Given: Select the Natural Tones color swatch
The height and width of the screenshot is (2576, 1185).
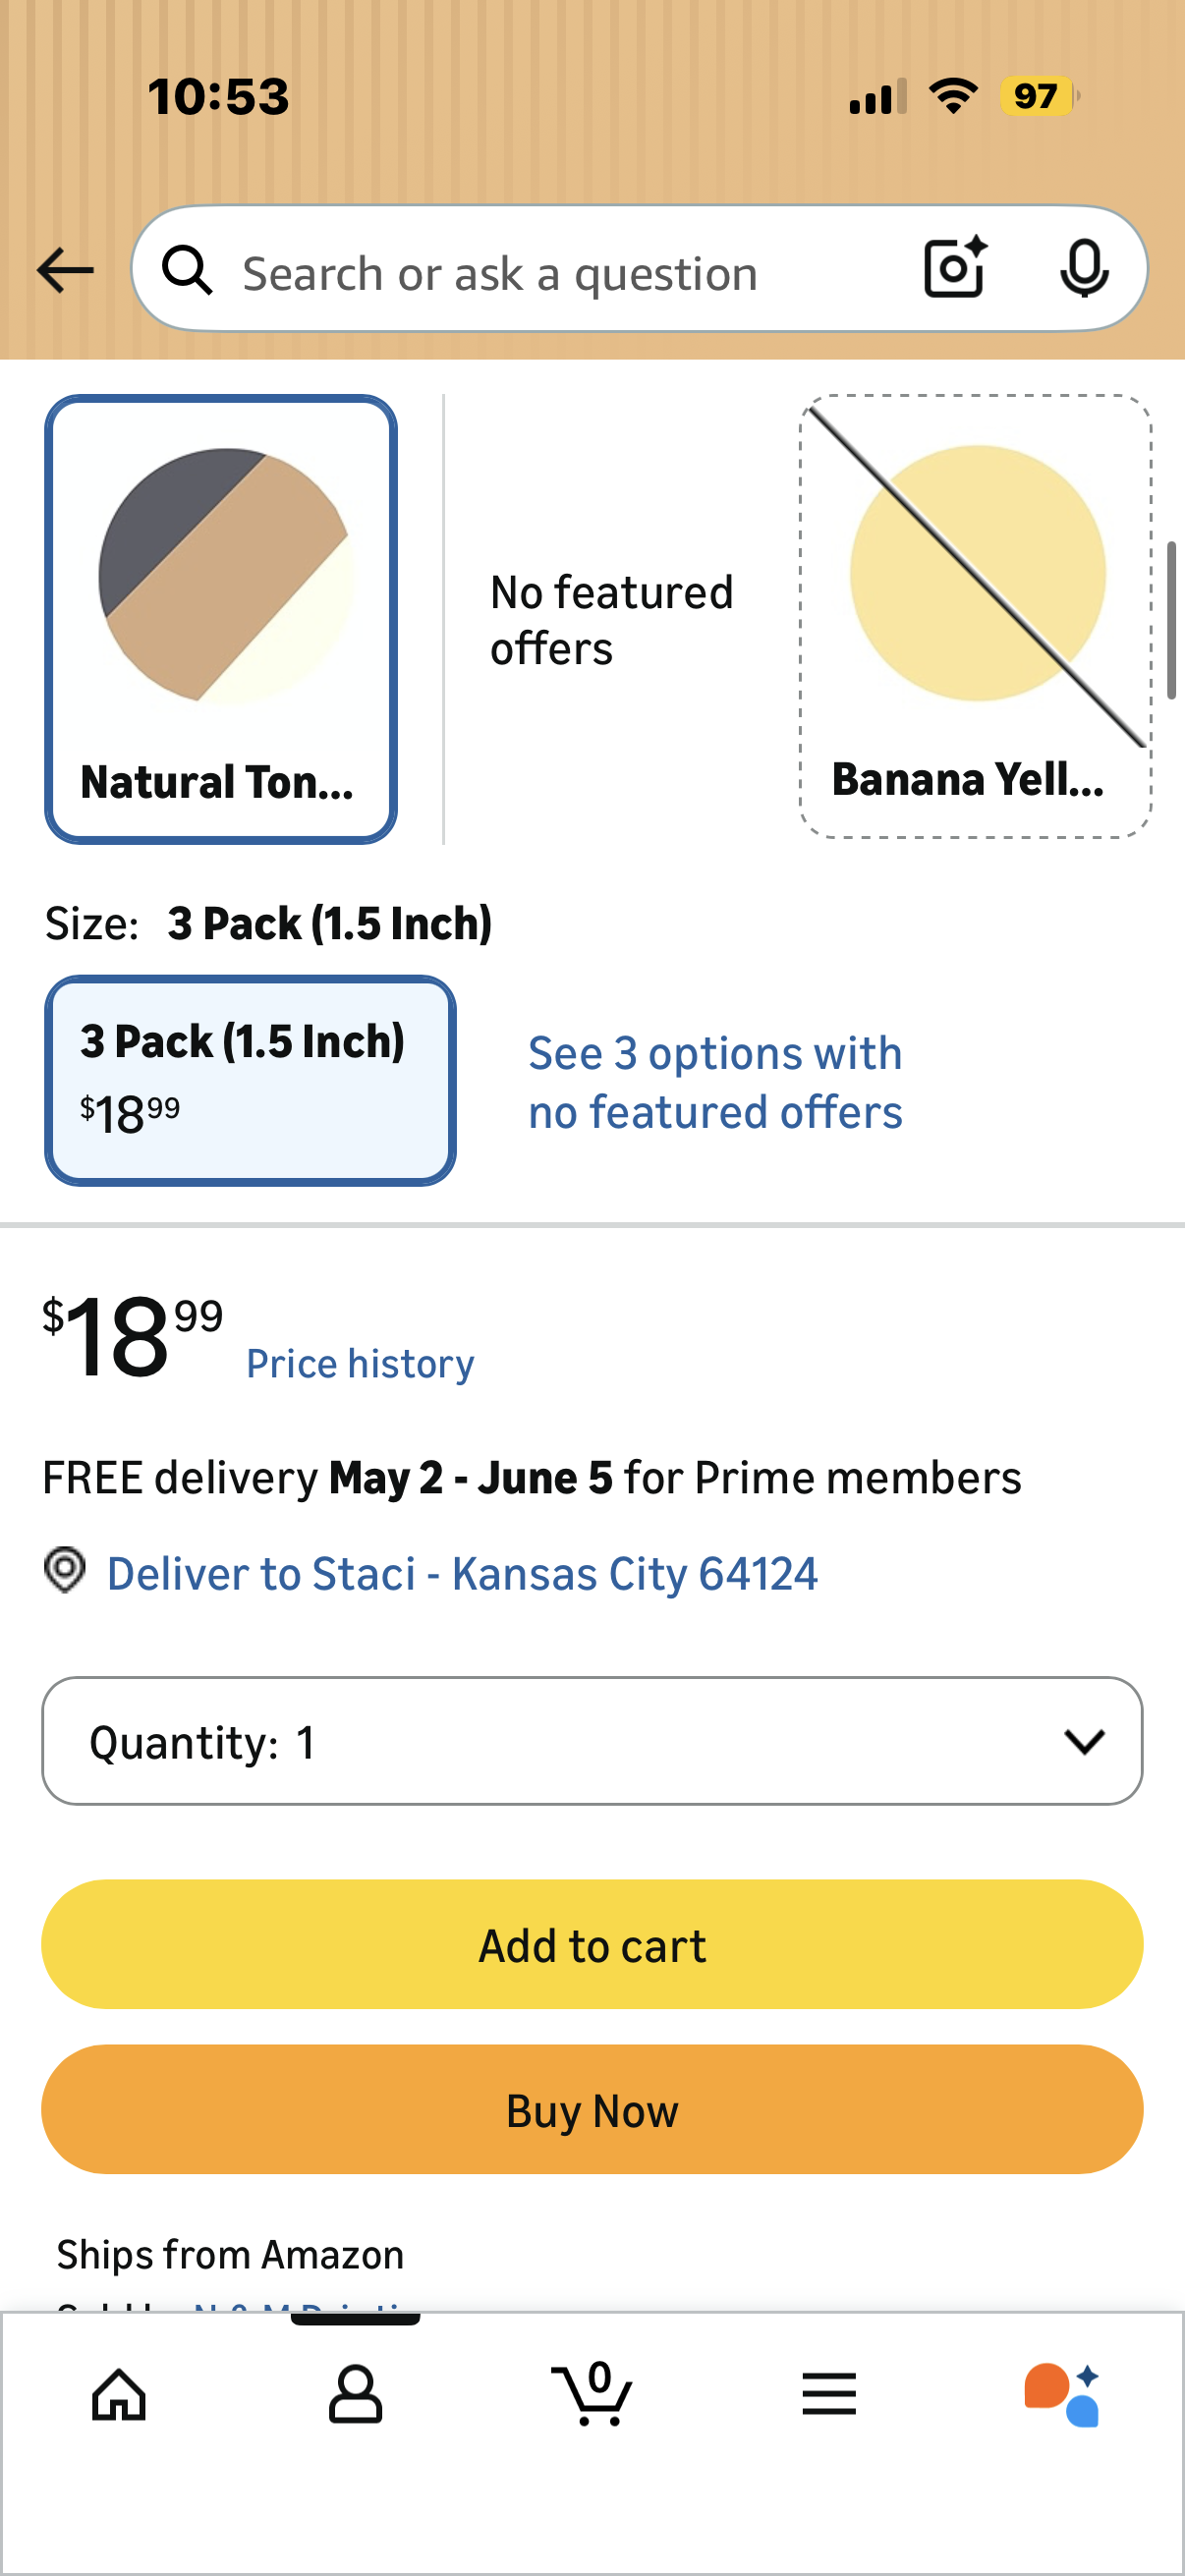Looking at the screenshot, I should (x=221, y=620).
